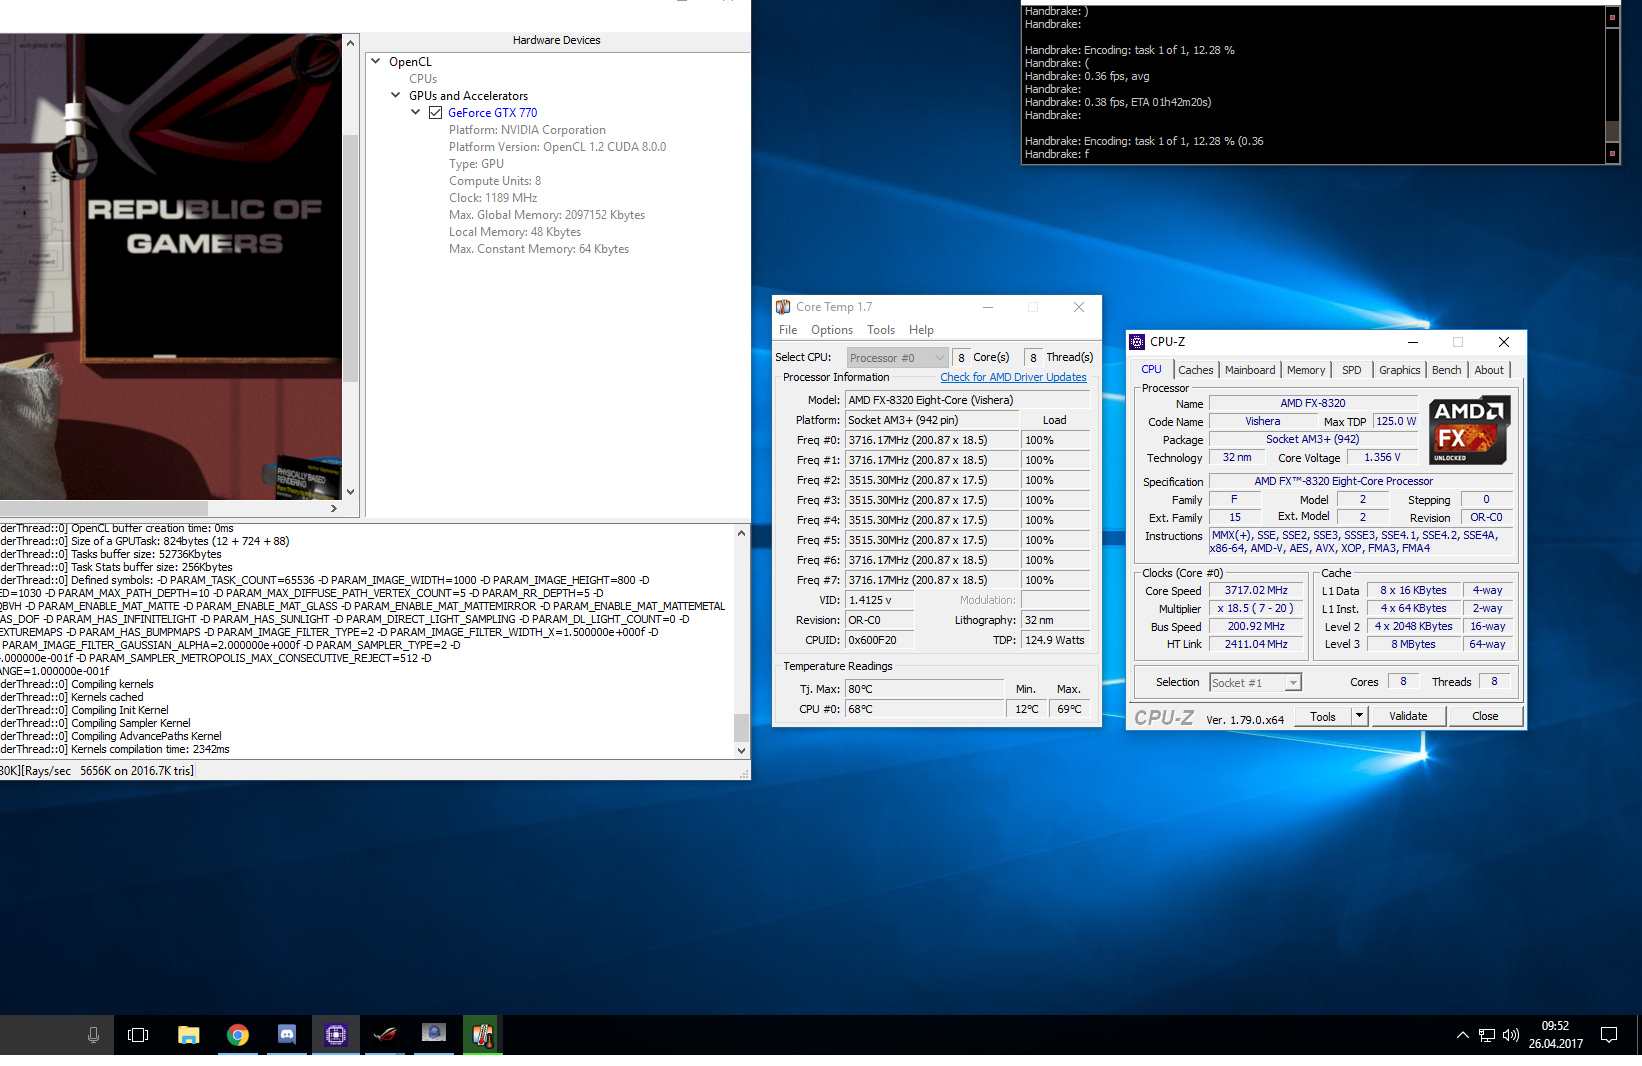The width and height of the screenshot is (1642, 1066).
Task: Open the ROG app taskbar icon
Action: (384, 1035)
